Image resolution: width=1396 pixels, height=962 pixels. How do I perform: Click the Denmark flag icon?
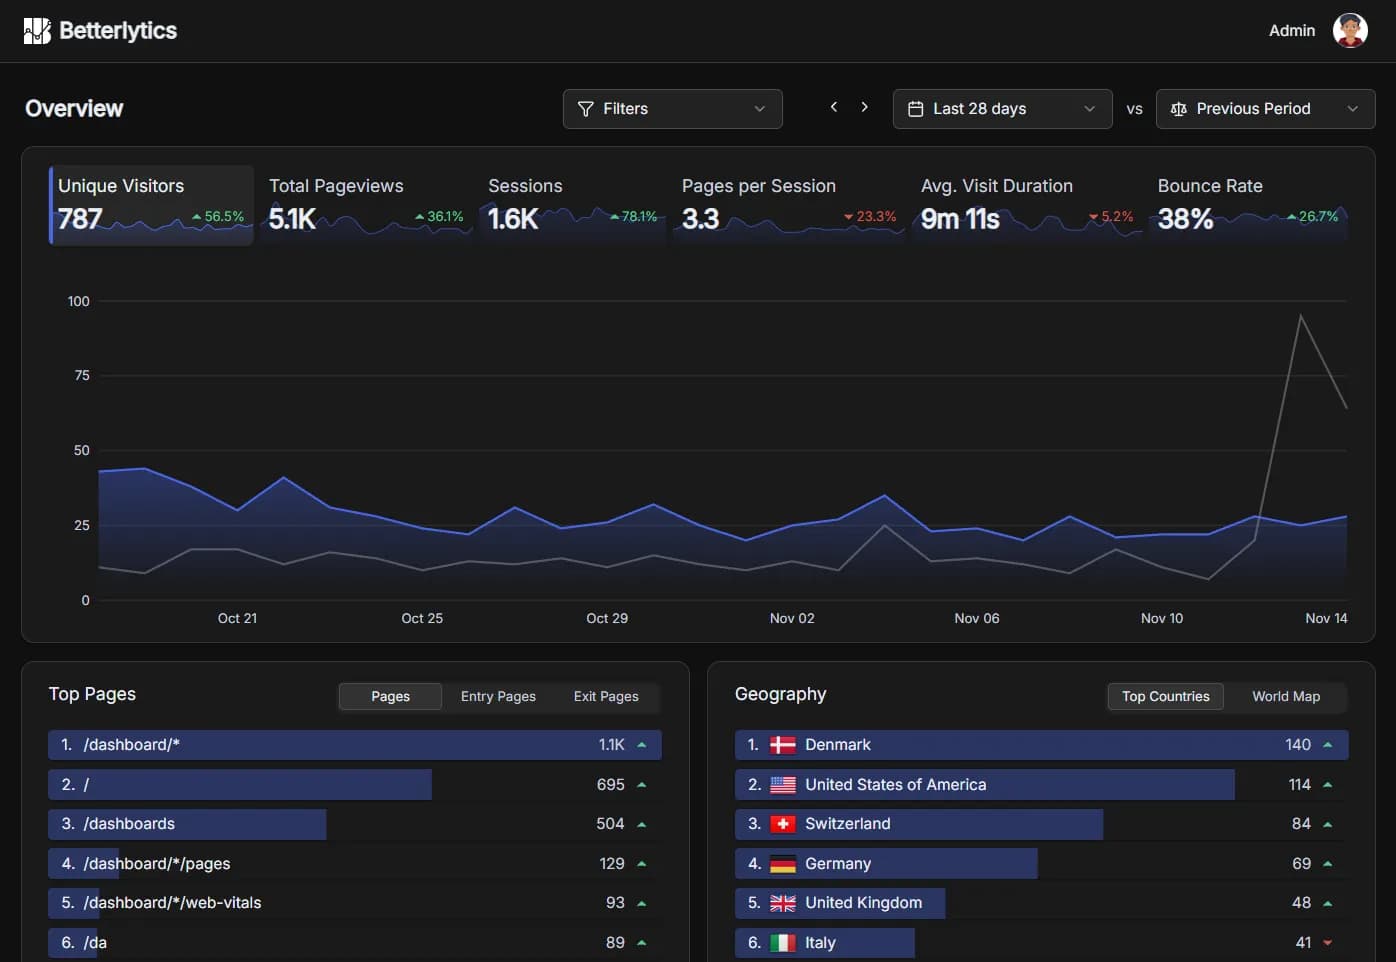[784, 744]
